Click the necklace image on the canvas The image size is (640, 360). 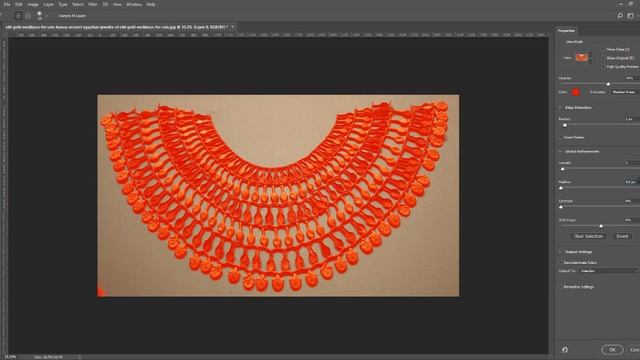click(278, 196)
